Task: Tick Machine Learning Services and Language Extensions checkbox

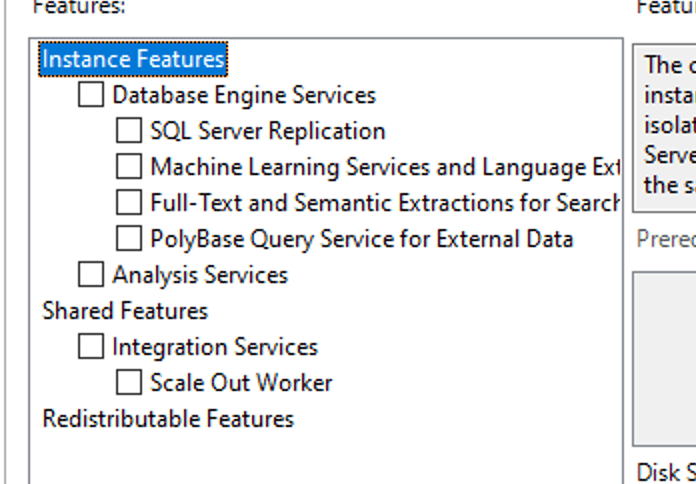Action: [x=129, y=167]
